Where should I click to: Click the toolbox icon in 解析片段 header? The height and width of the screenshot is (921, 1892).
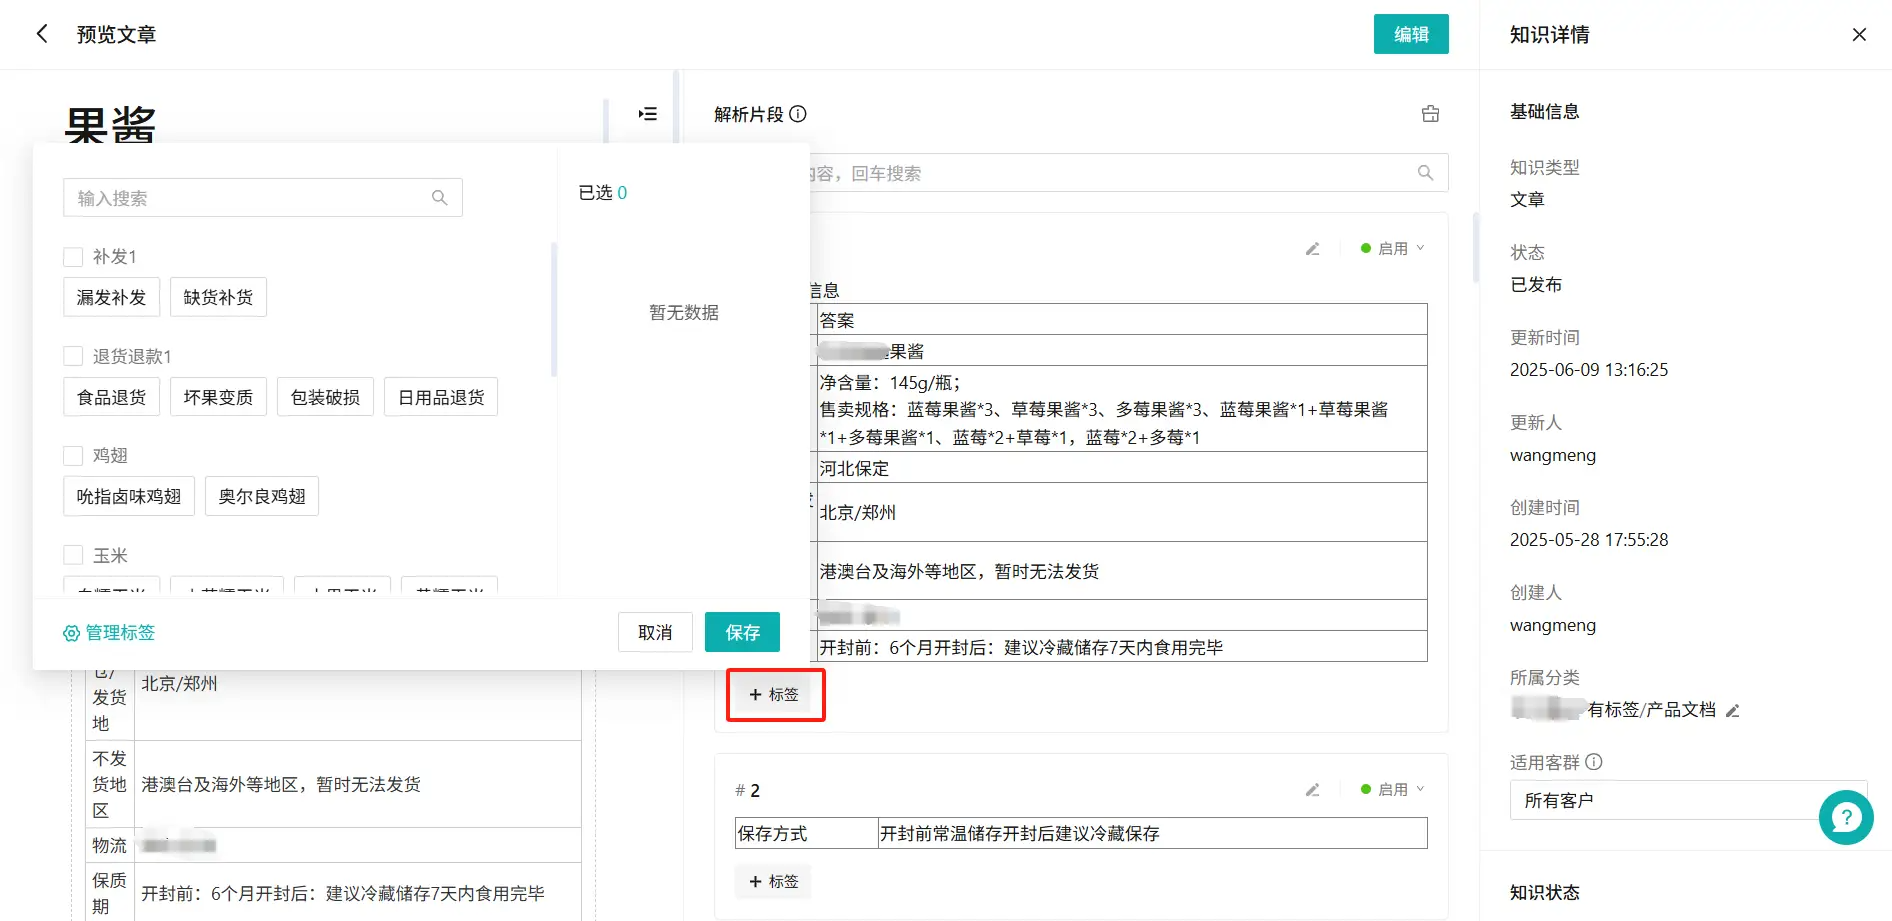tap(1430, 114)
